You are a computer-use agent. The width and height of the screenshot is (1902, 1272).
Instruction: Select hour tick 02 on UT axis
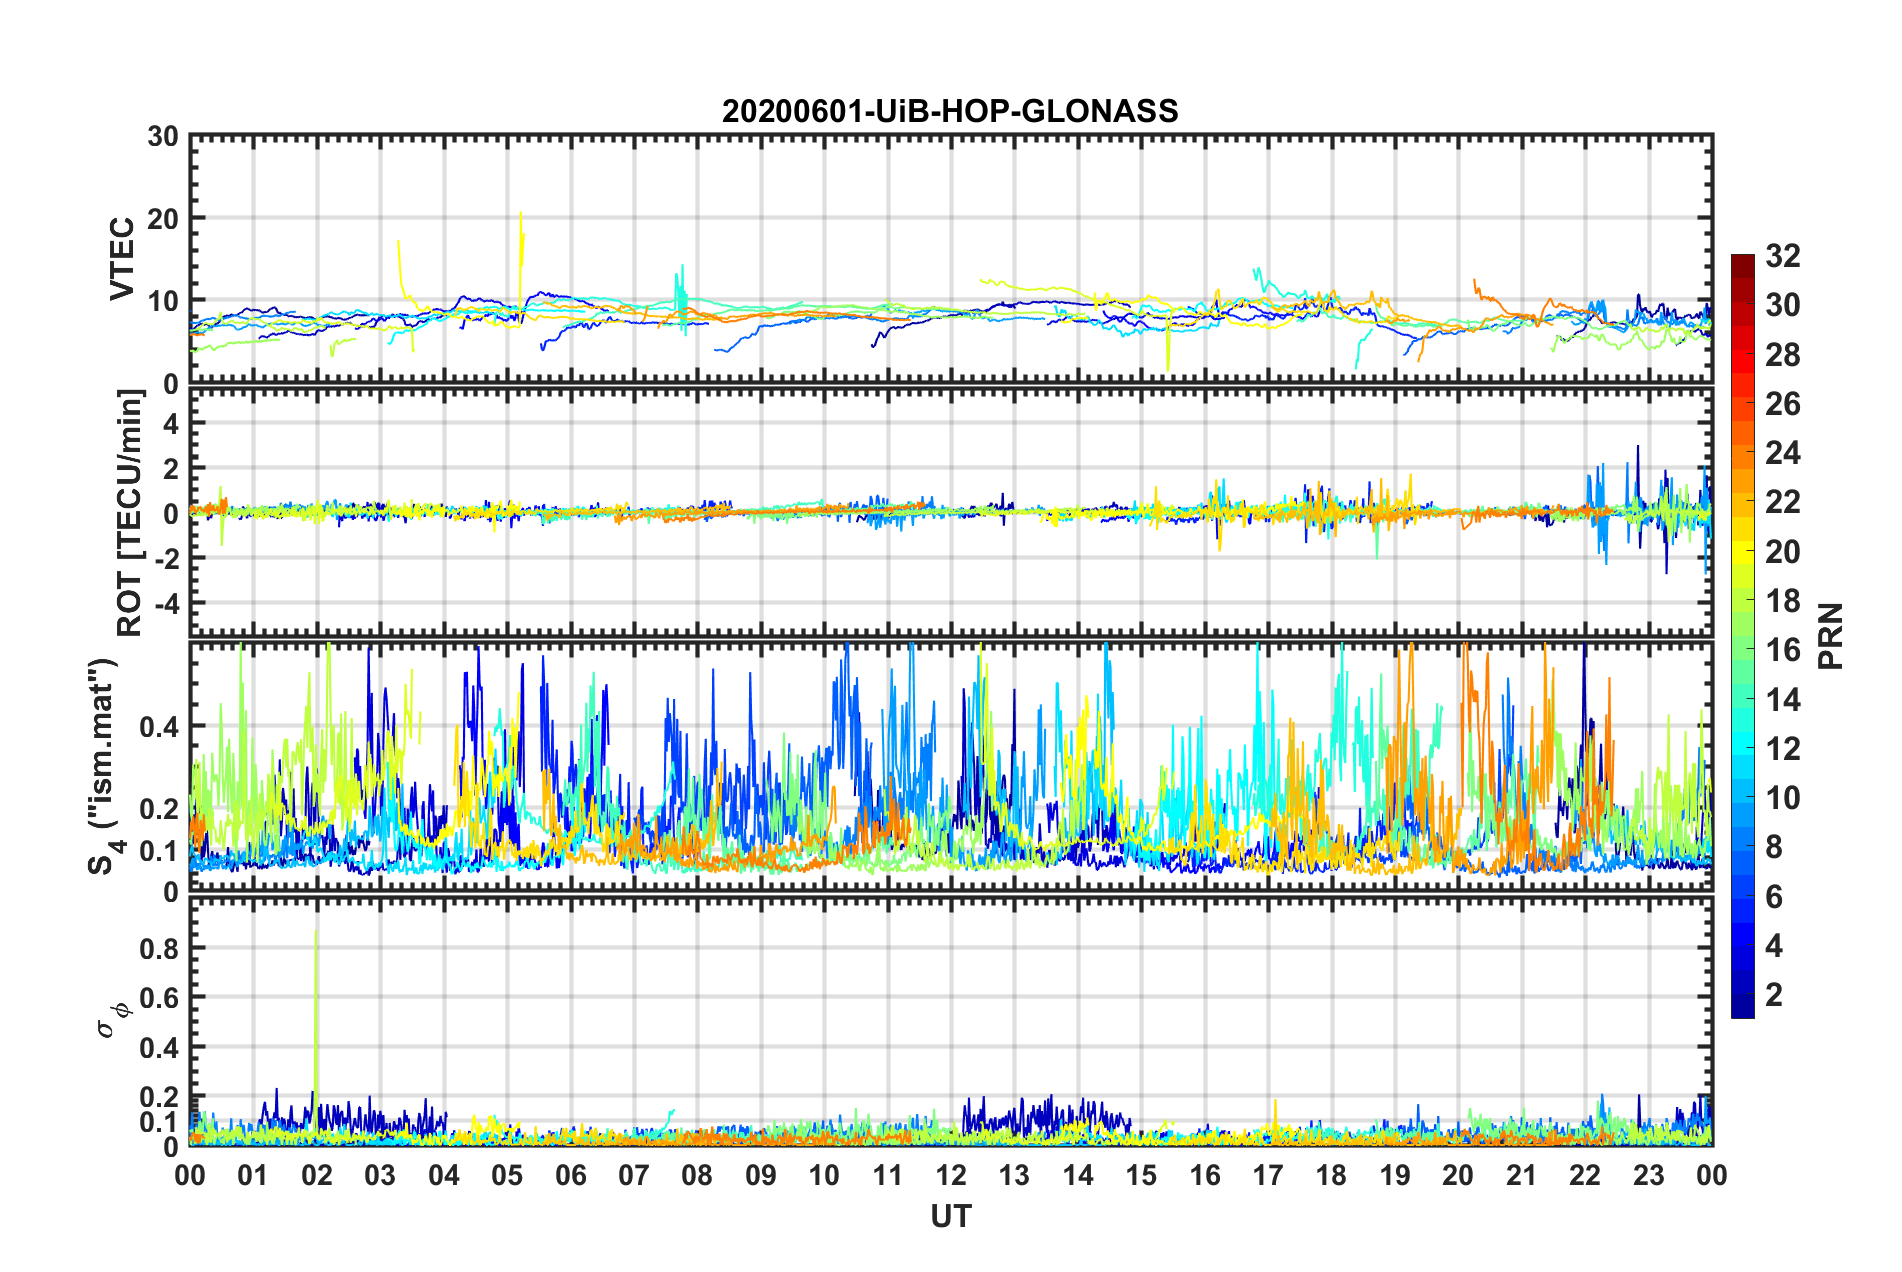[x=317, y=1175]
